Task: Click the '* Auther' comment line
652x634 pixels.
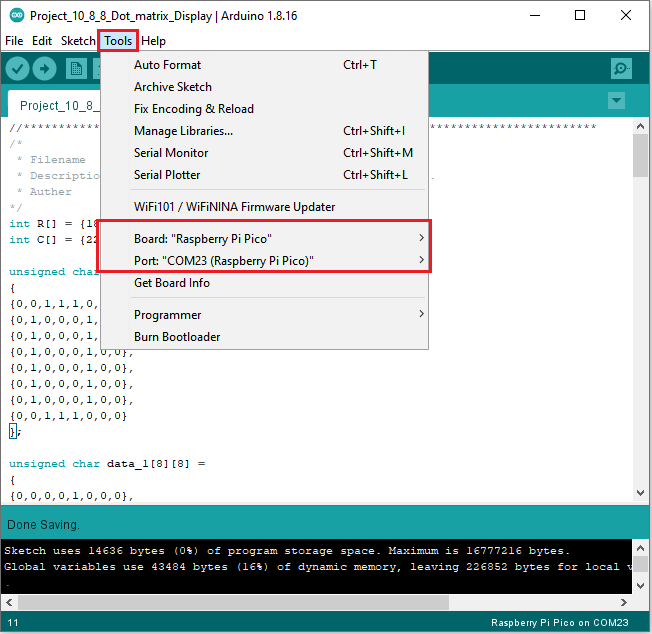Action: pos(44,192)
